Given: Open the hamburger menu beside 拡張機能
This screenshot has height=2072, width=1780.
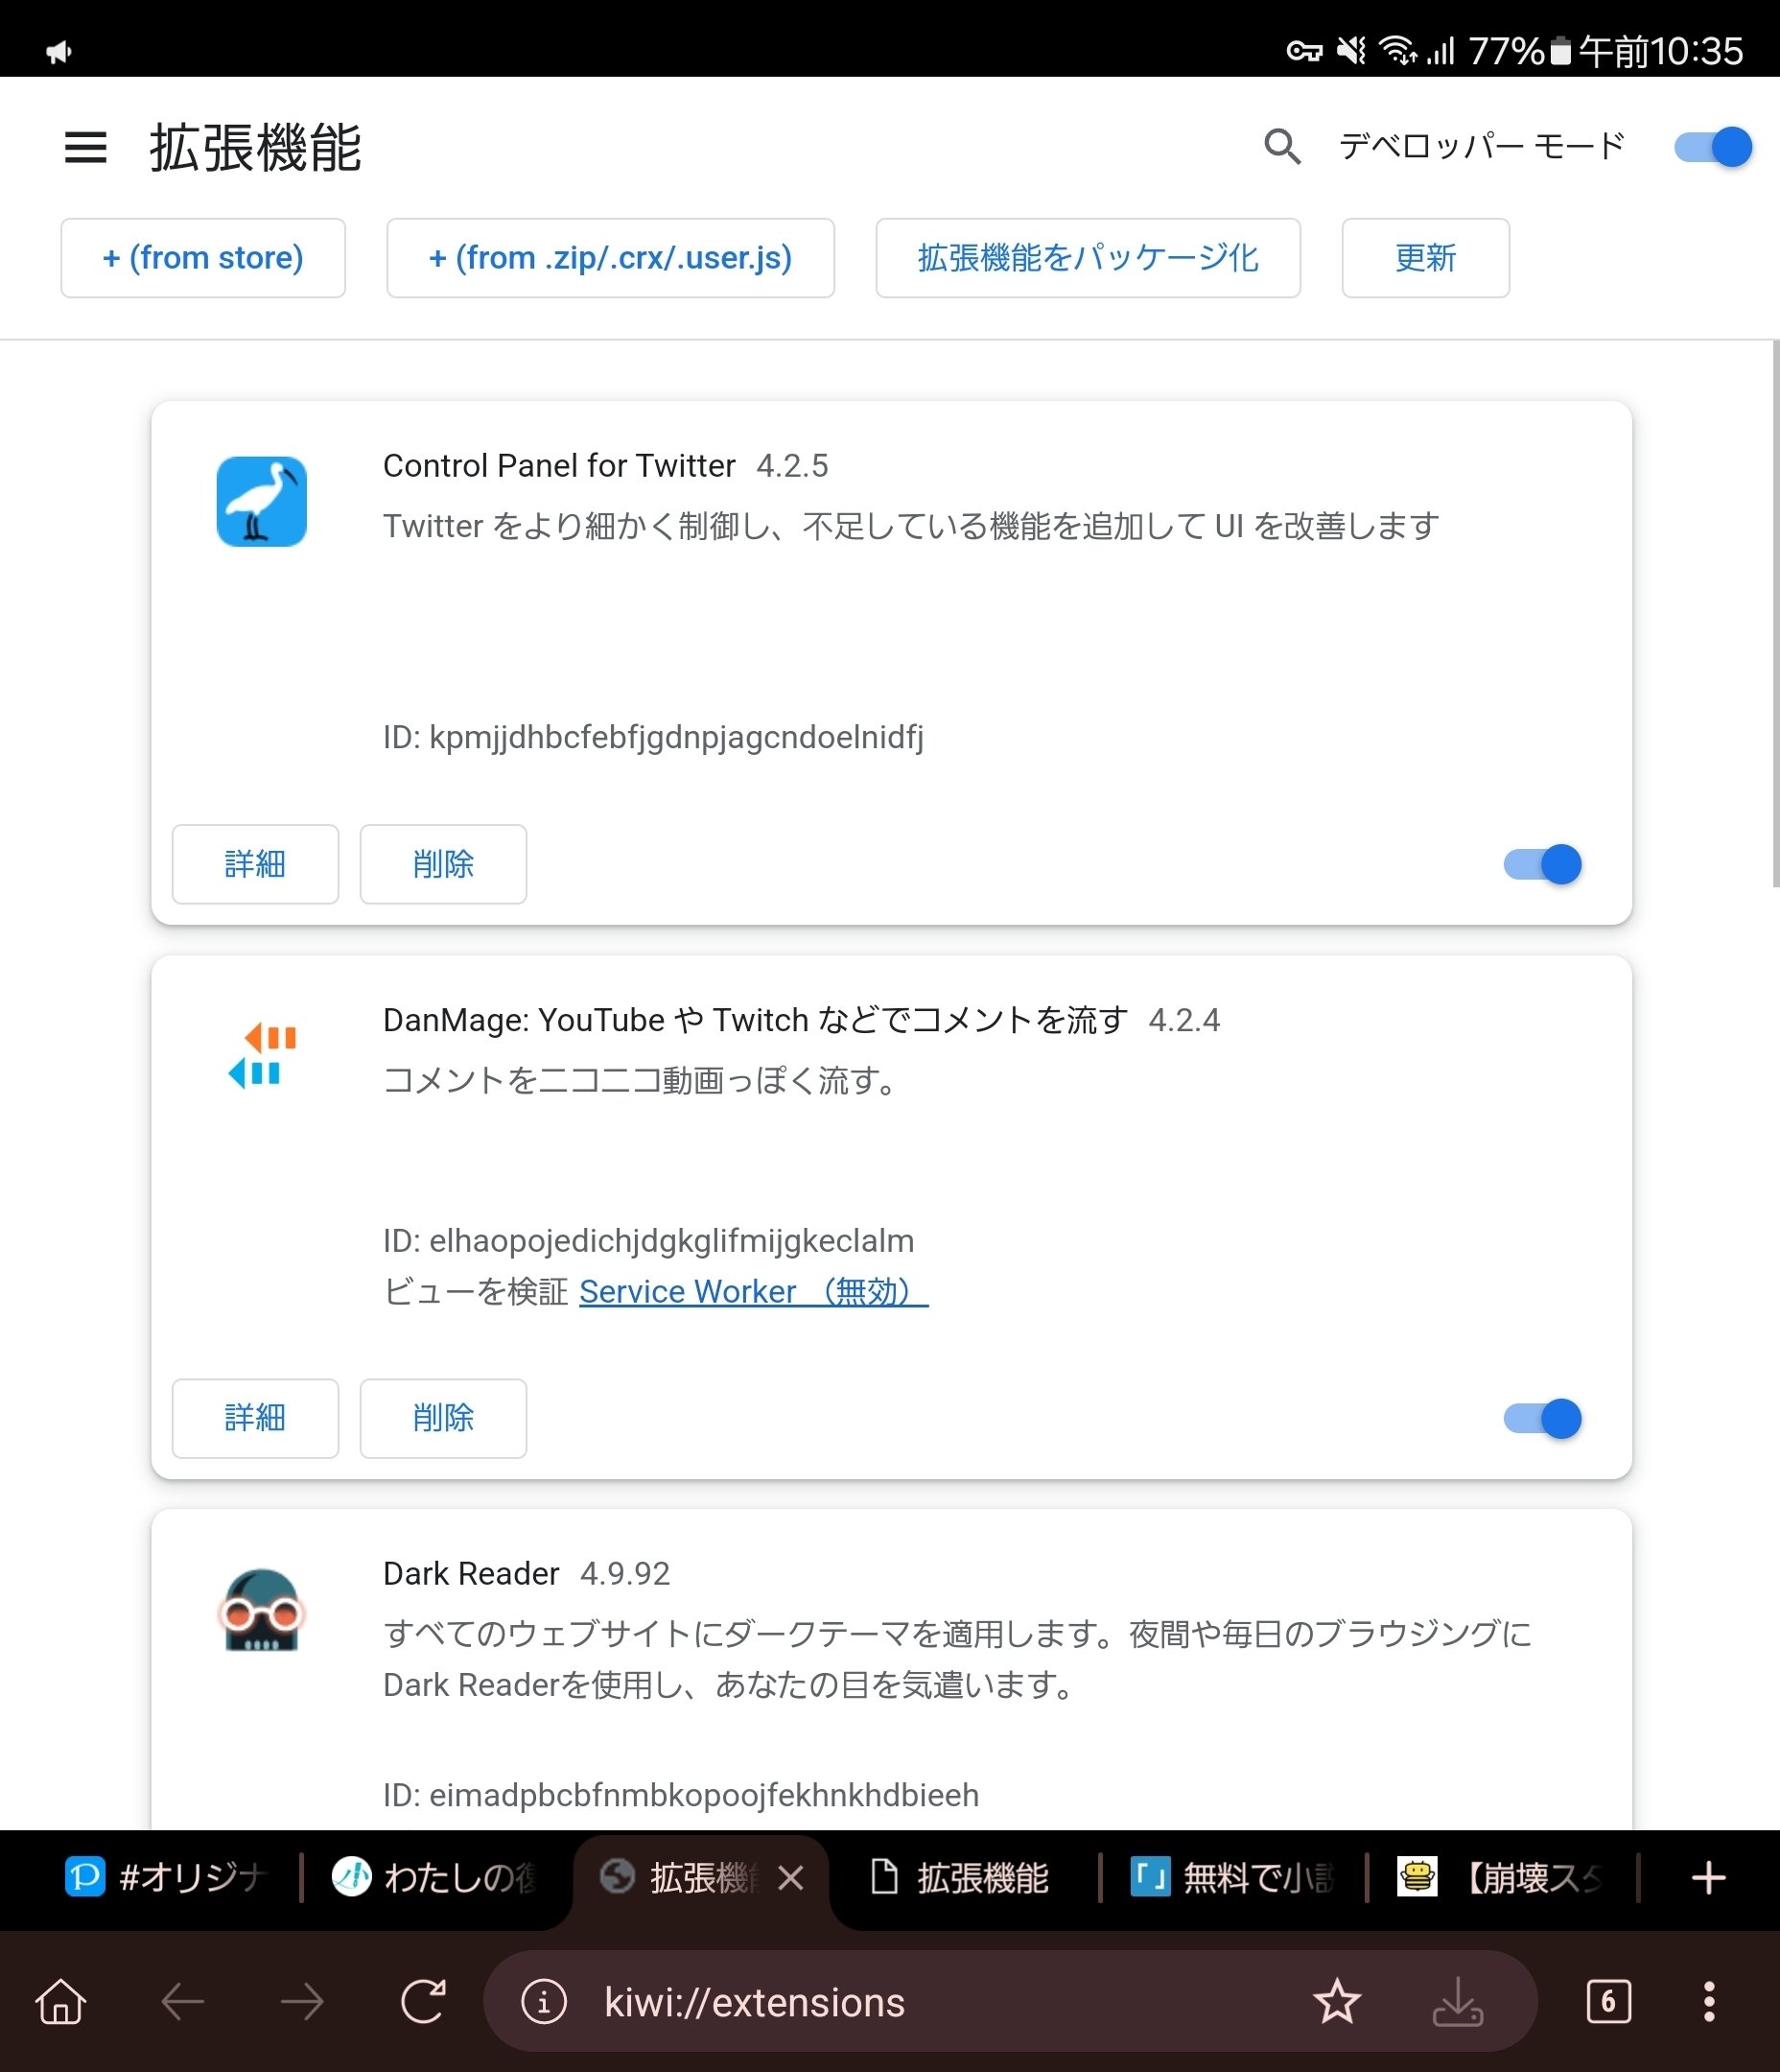Looking at the screenshot, I should 85,148.
